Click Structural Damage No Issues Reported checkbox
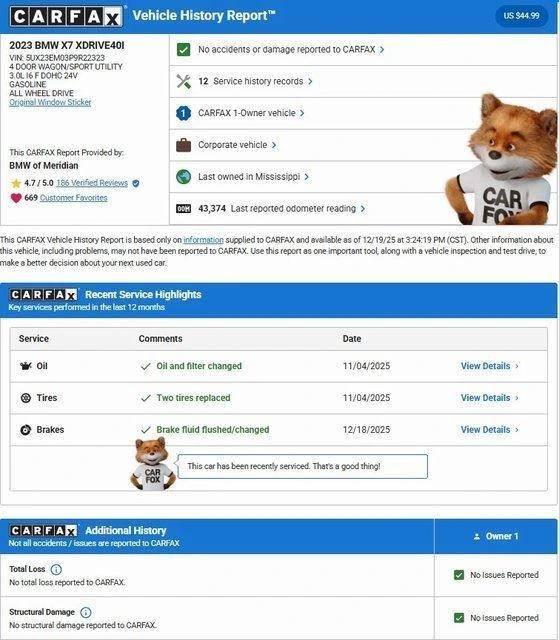This screenshot has height=640, width=559. tap(459, 618)
